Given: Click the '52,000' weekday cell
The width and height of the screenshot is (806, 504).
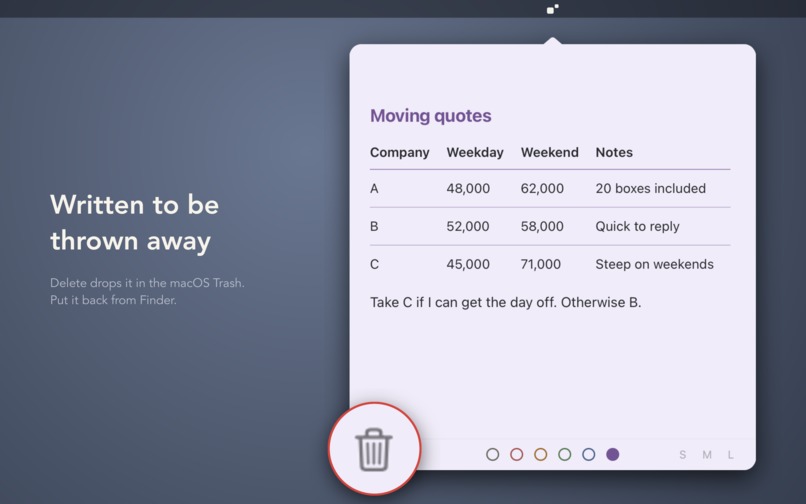Looking at the screenshot, I should 468,227.
